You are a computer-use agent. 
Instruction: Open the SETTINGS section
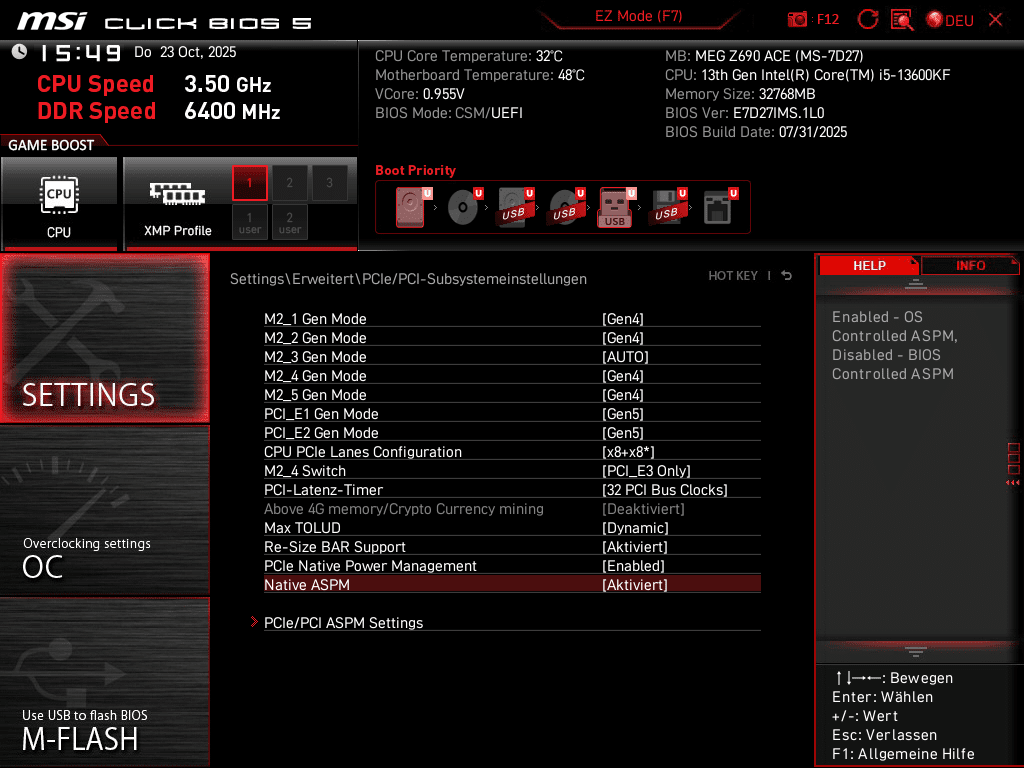[x=104, y=338]
